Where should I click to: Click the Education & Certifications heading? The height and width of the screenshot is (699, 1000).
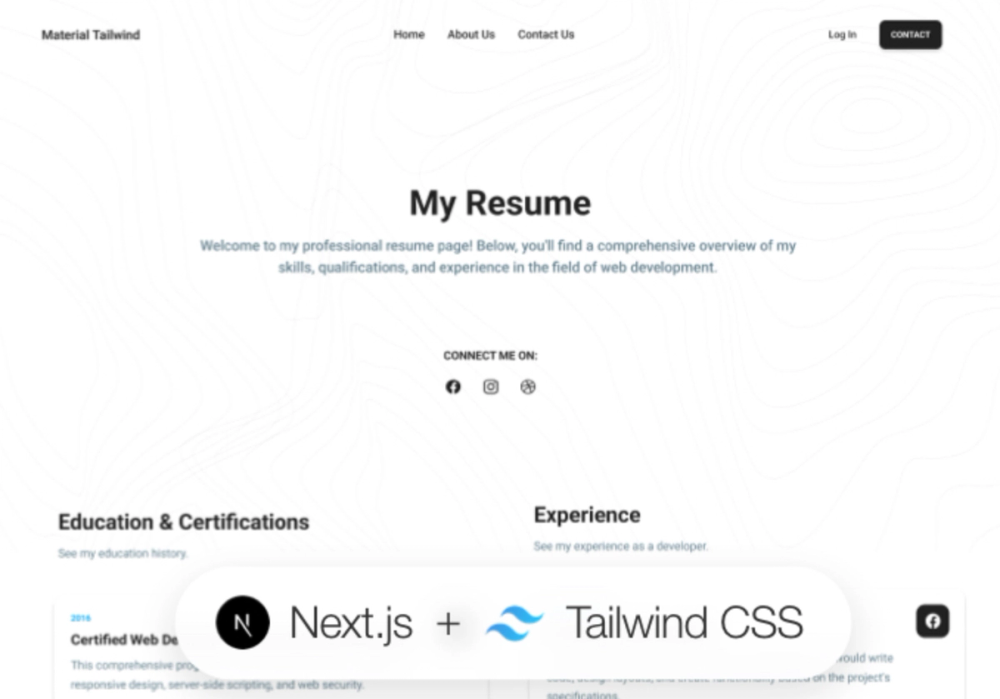184,522
